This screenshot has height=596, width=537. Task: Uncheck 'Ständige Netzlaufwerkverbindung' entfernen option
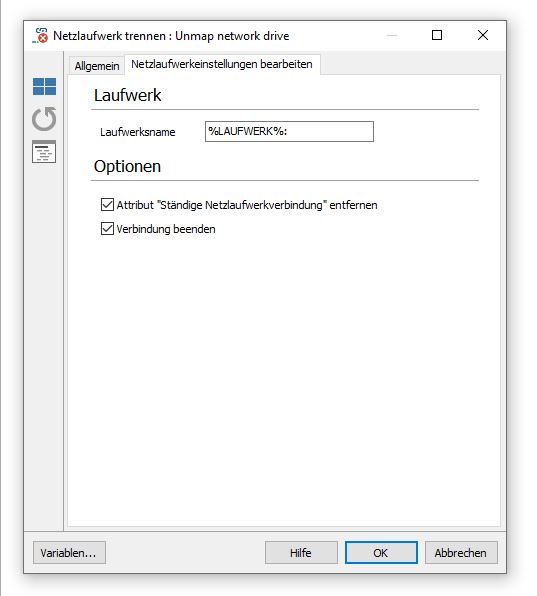tap(107, 204)
